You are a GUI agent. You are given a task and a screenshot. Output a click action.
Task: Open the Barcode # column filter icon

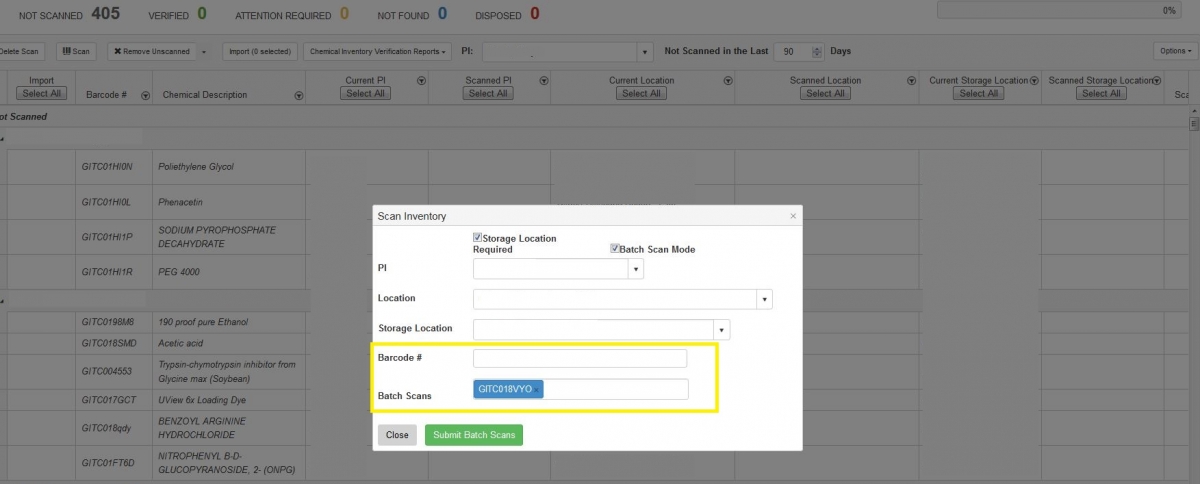(x=146, y=95)
